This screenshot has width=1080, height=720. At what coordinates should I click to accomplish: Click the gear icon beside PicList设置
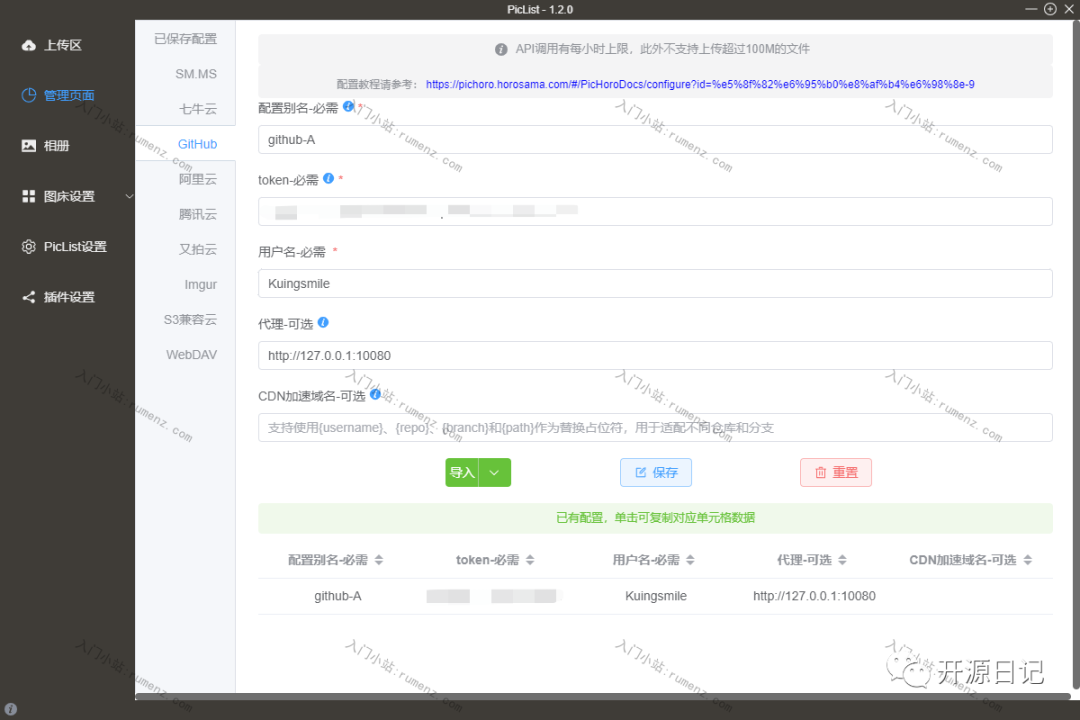[28, 247]
